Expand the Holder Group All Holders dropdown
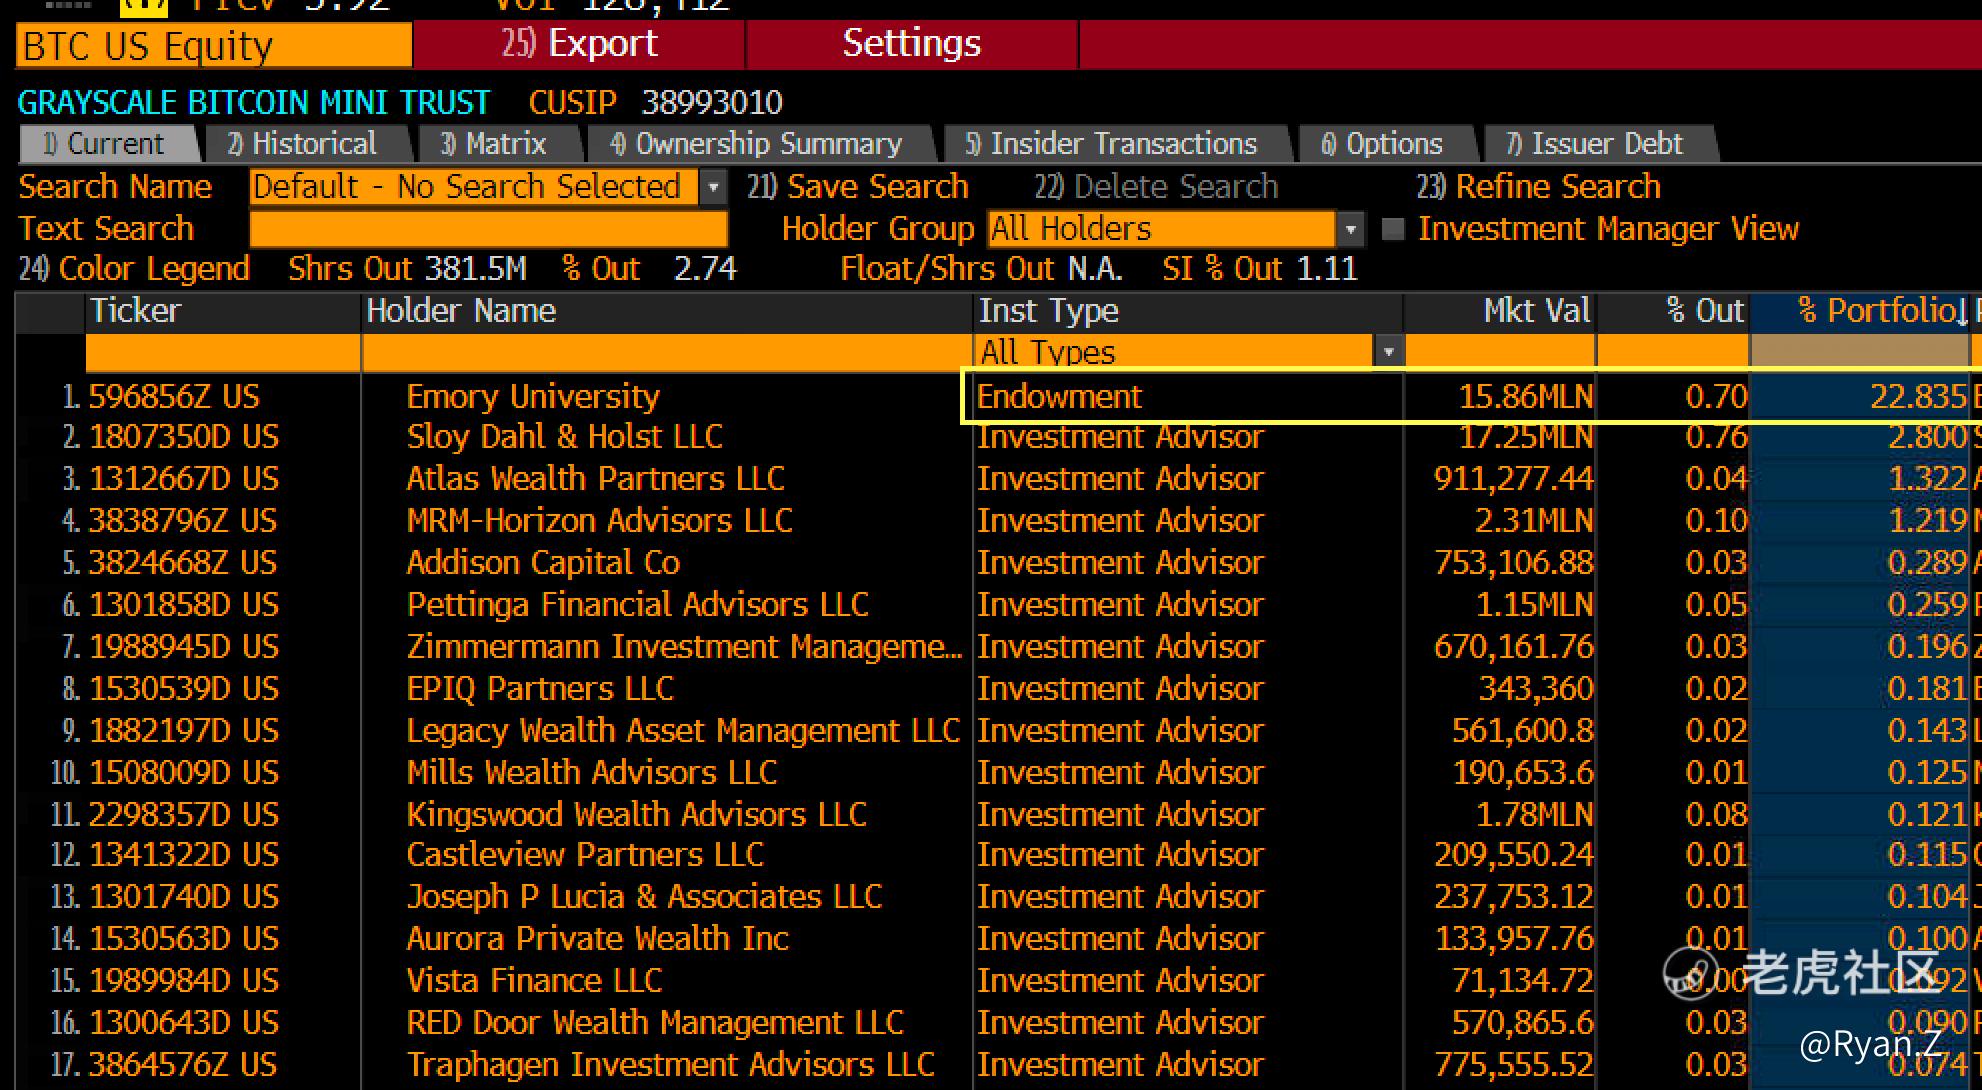 pyautogui.click(x=1350, y=230)
